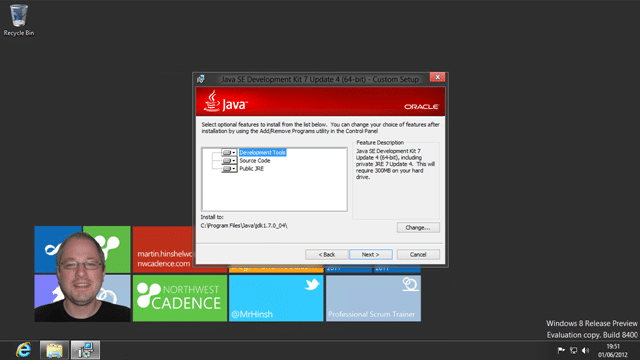Launch Internet Explorer from the taskbar
Viewport: 640px width, 360px height.
click(23, 350)
